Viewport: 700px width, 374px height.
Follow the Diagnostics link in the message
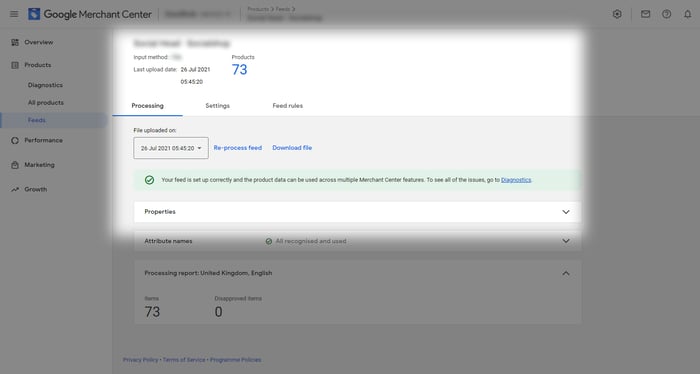point(516,180)
